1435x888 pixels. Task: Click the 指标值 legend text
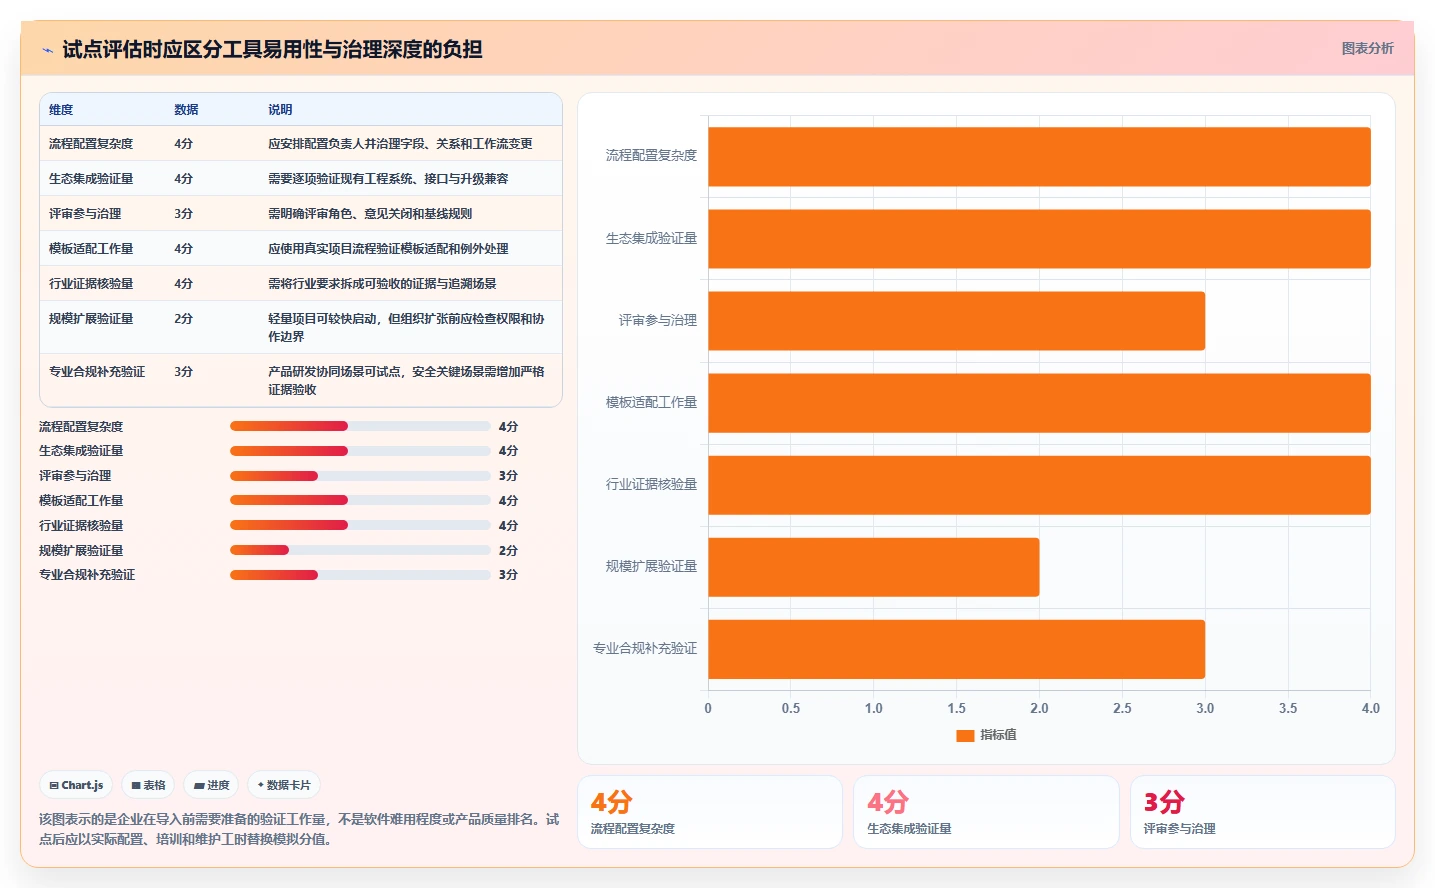pyautogui.click(x=998, y=735)
